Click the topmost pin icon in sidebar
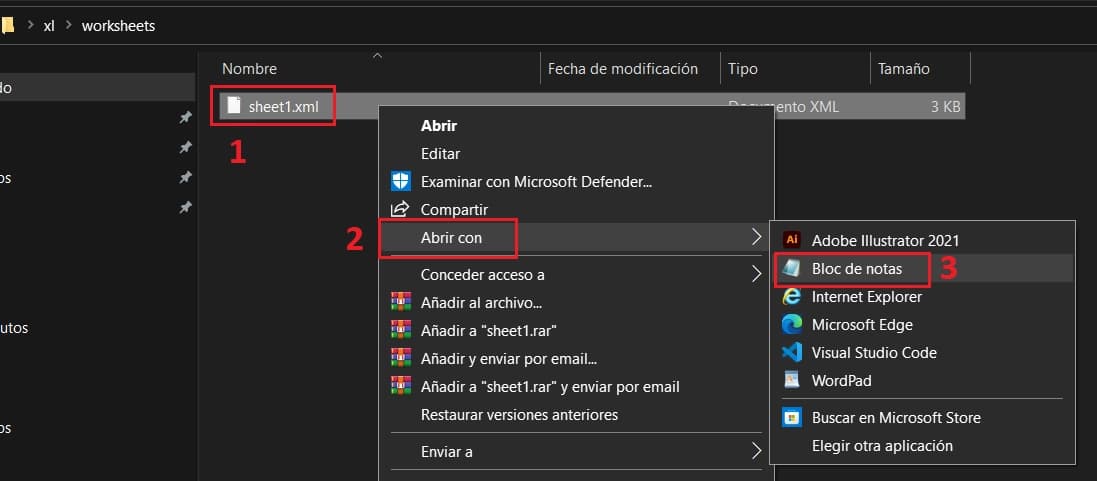The image size is (1097, 481). pos(185,117)
